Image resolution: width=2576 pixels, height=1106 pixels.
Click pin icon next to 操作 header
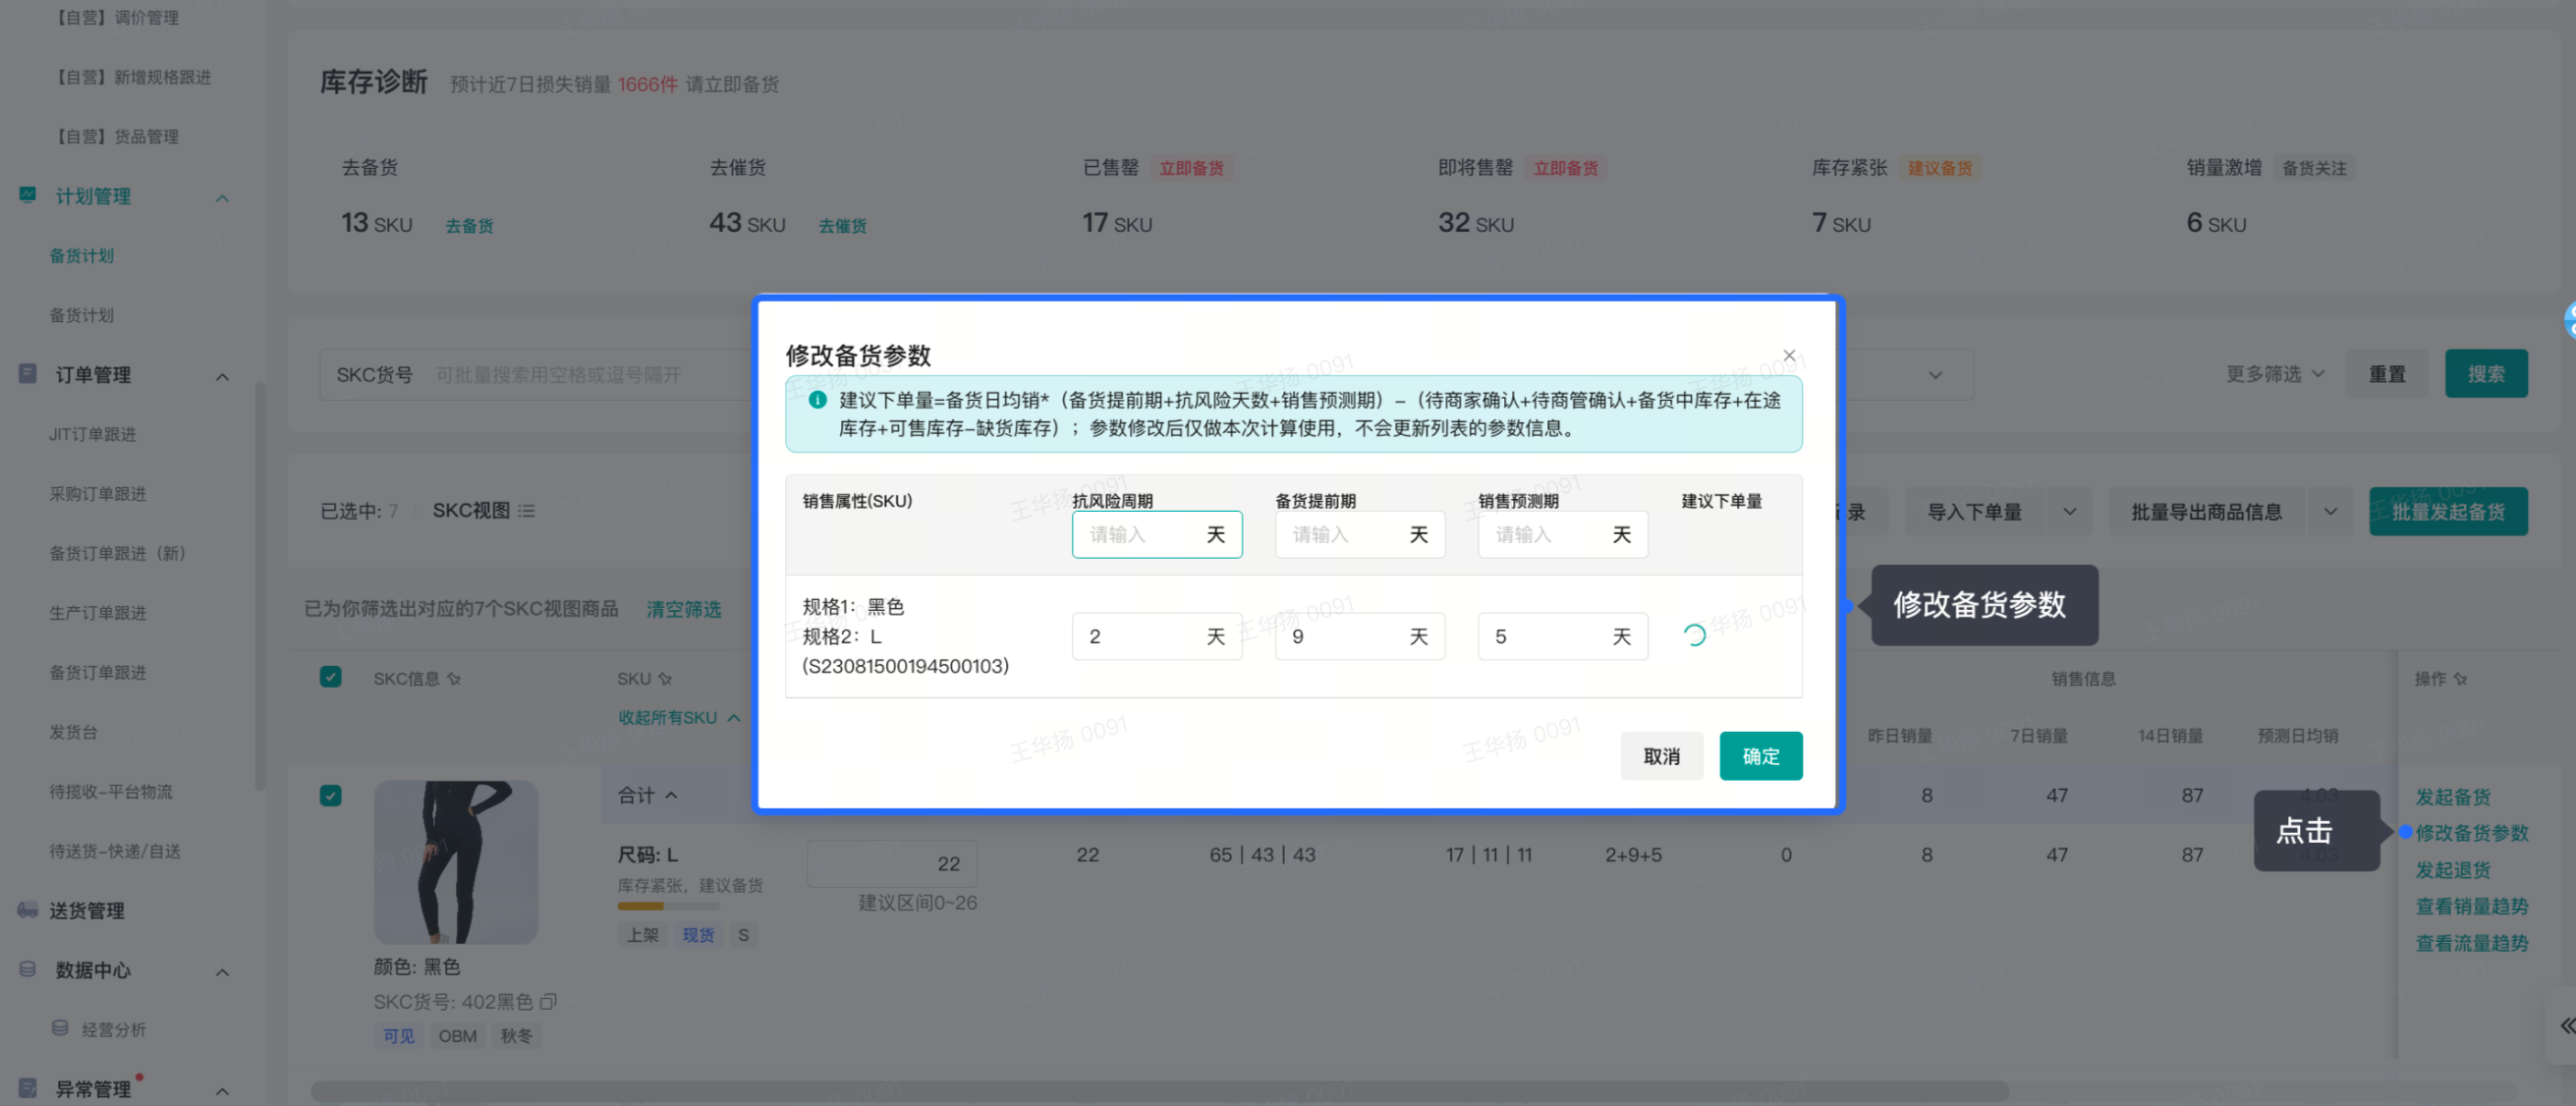2460,678
